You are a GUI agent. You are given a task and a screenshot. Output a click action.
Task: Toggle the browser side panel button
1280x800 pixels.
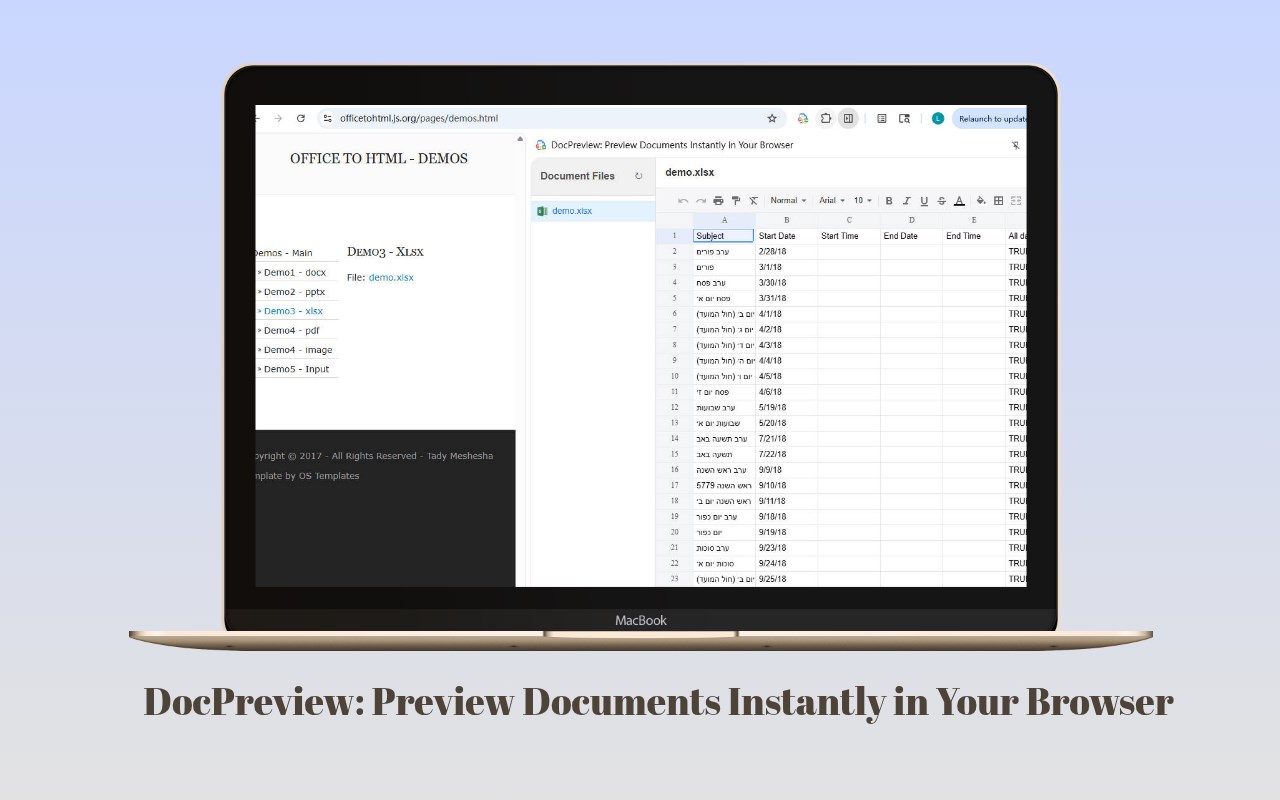(x=848, y=118)
